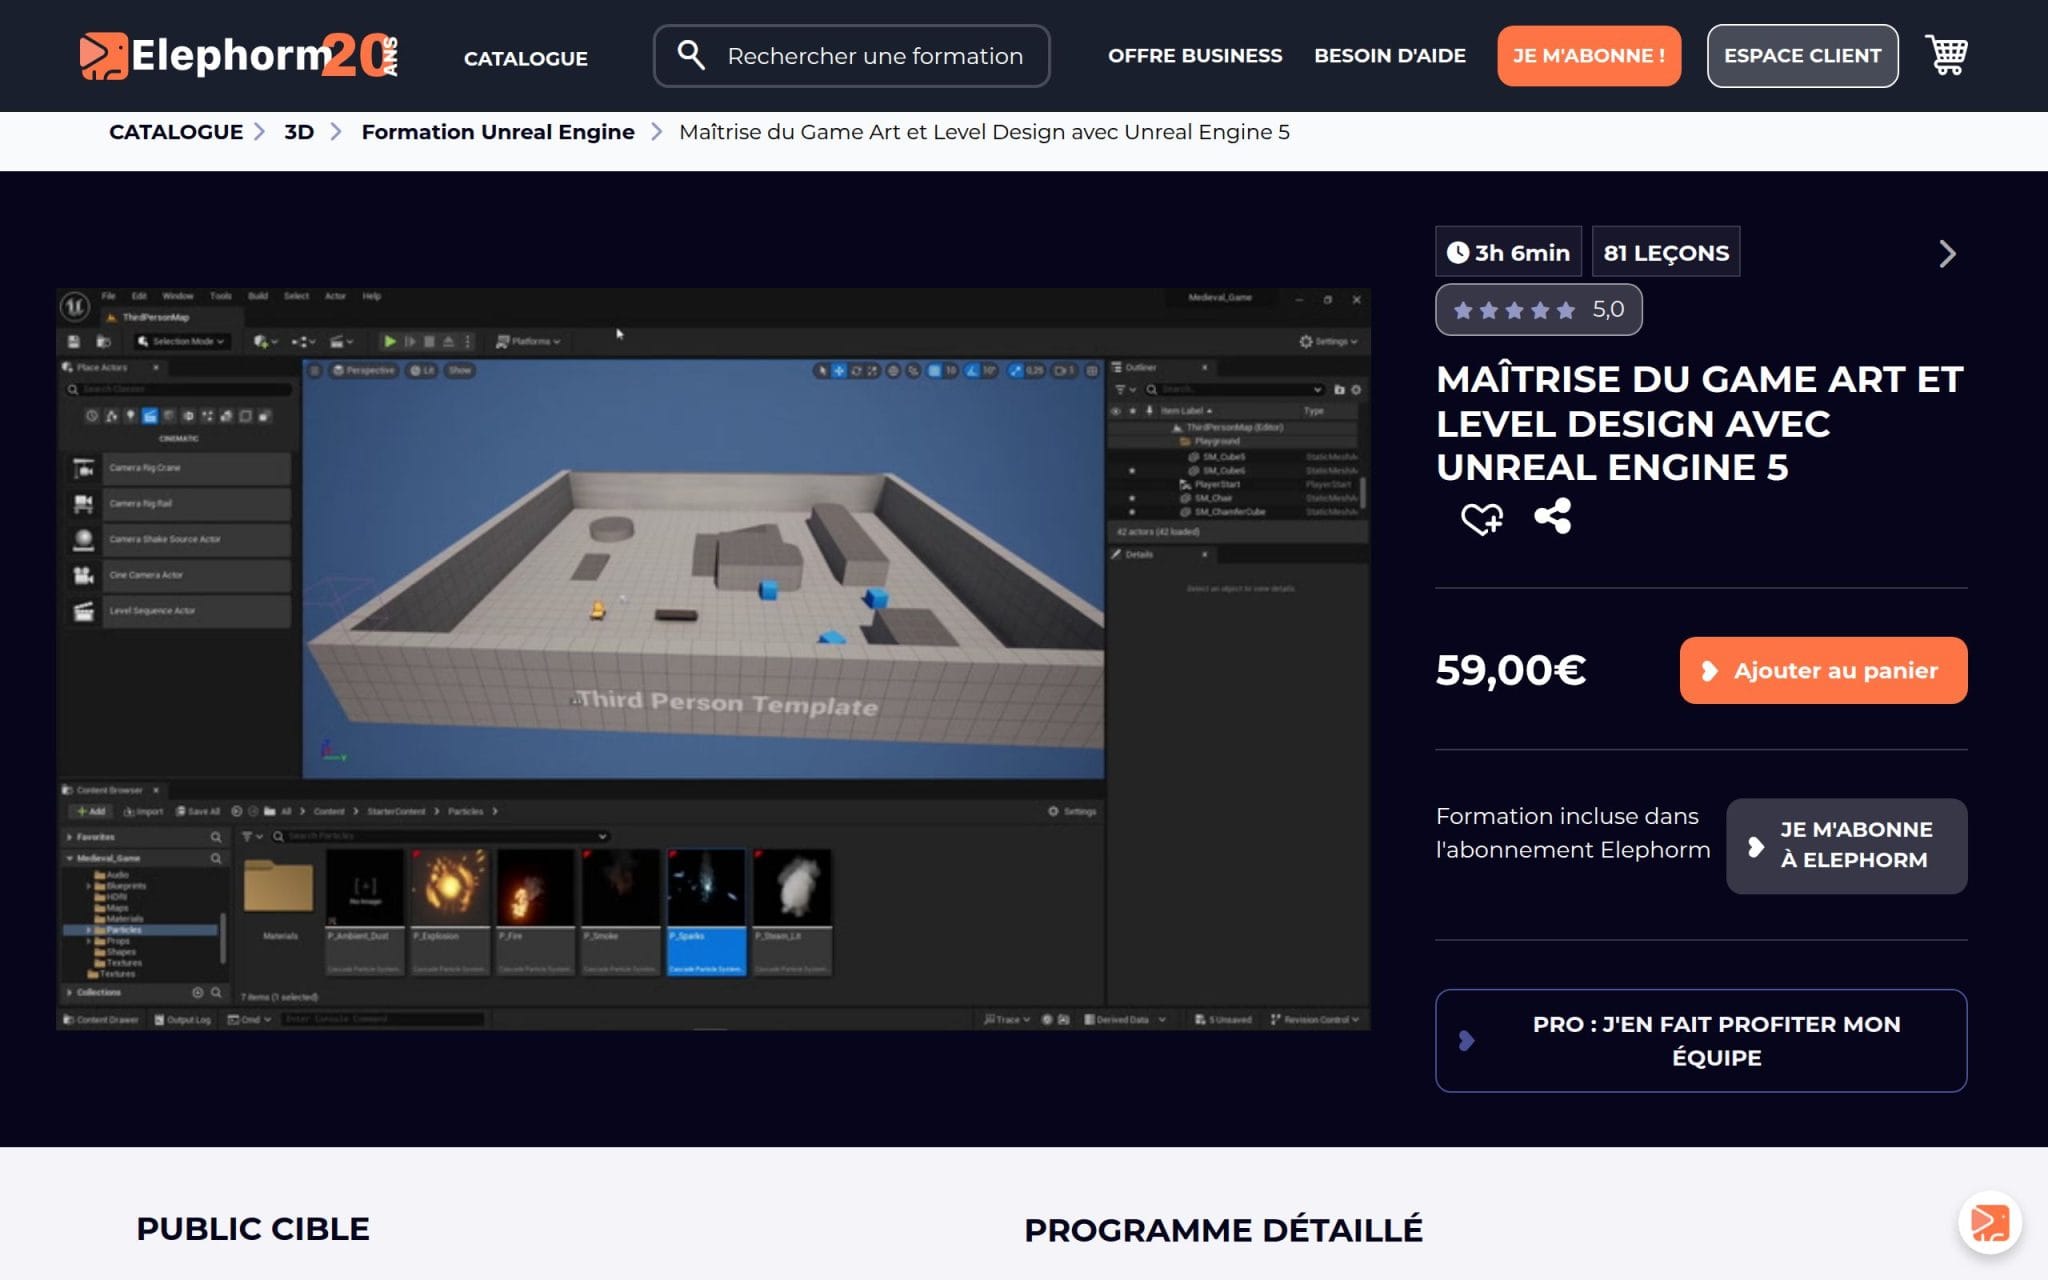Open the Elephorm chat widget bubble
2048x1280 pixels.
pos(1990,1223)
